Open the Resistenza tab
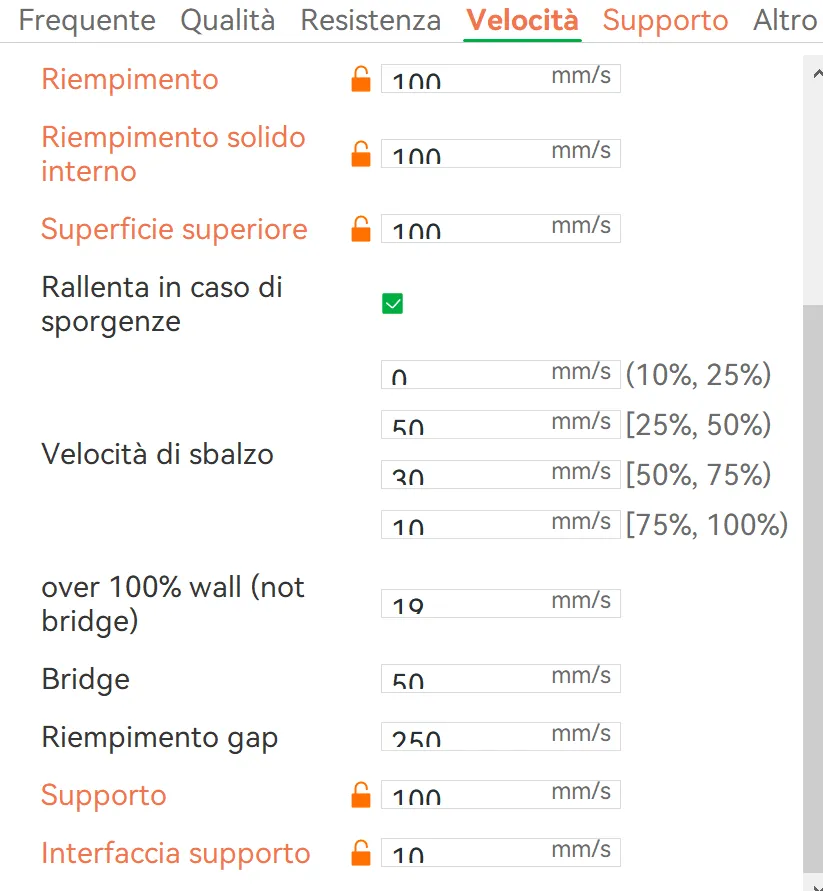The width and height of the screenshot is (823, 891). coord(371,20)
